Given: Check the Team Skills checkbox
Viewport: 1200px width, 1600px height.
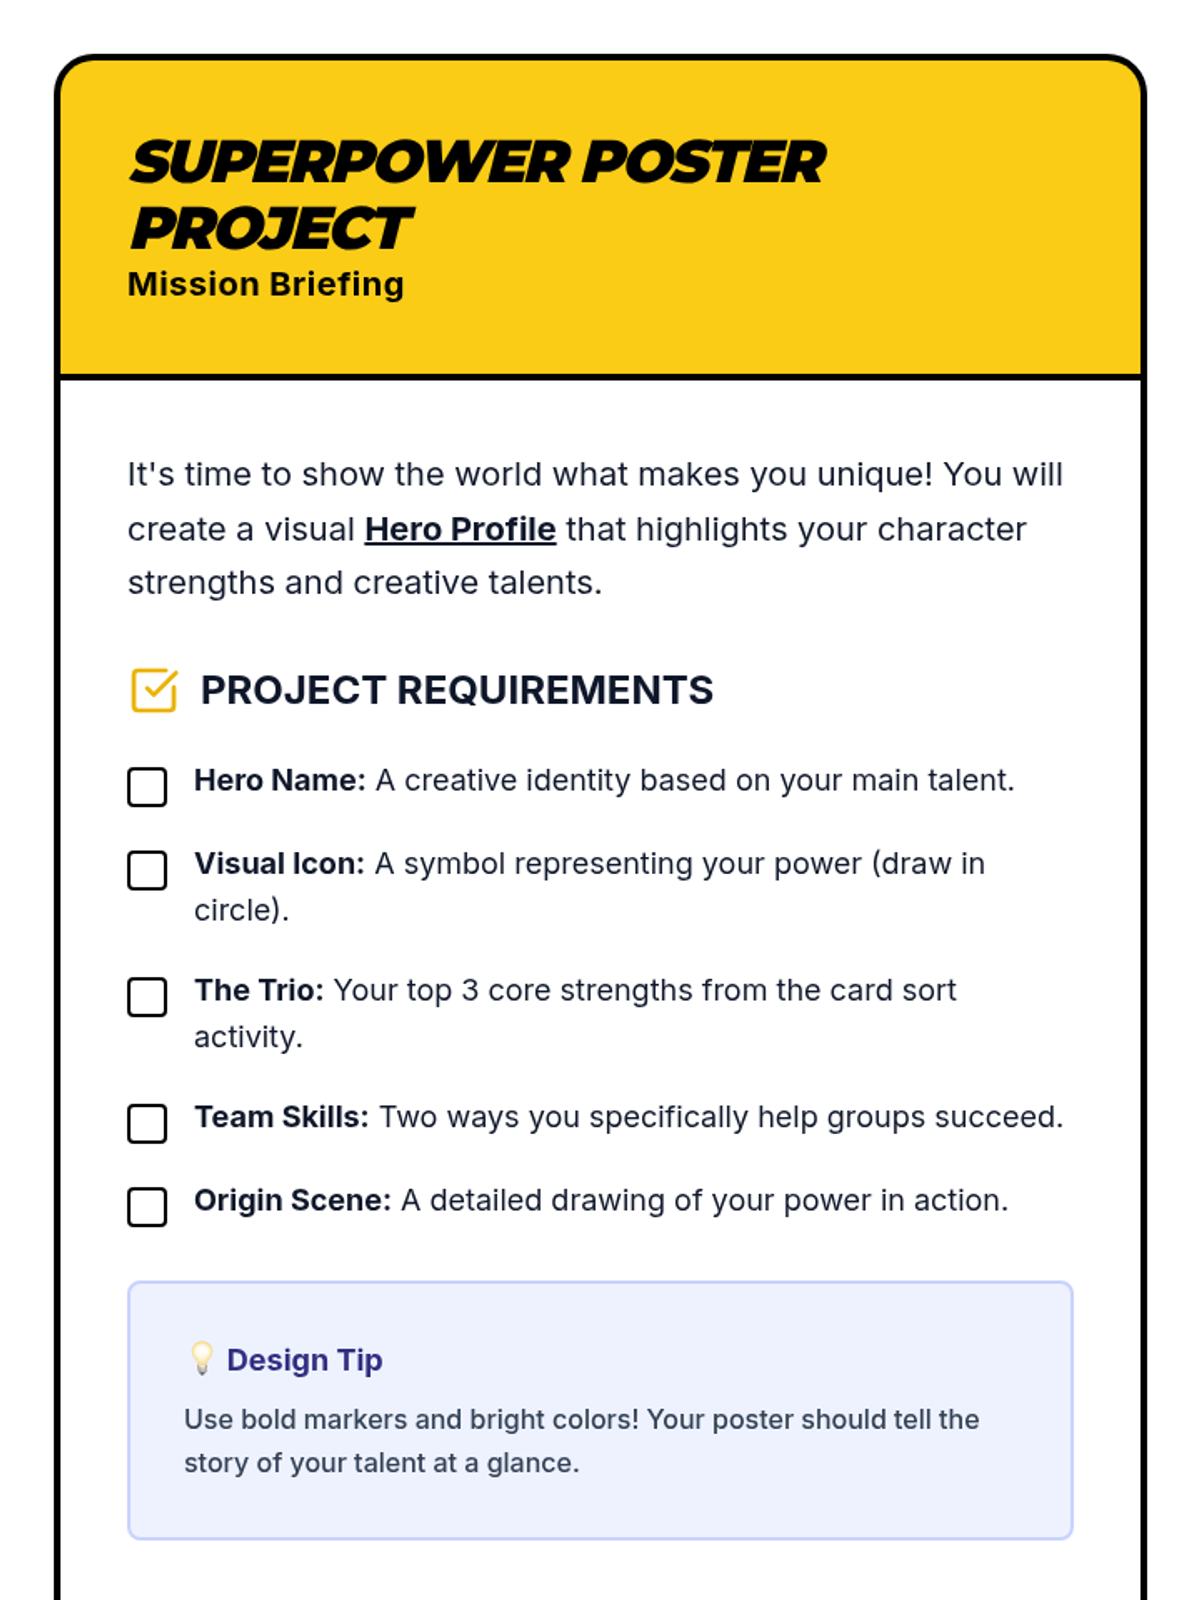Looking at the screenshot, I should (x=147, y=1124).
